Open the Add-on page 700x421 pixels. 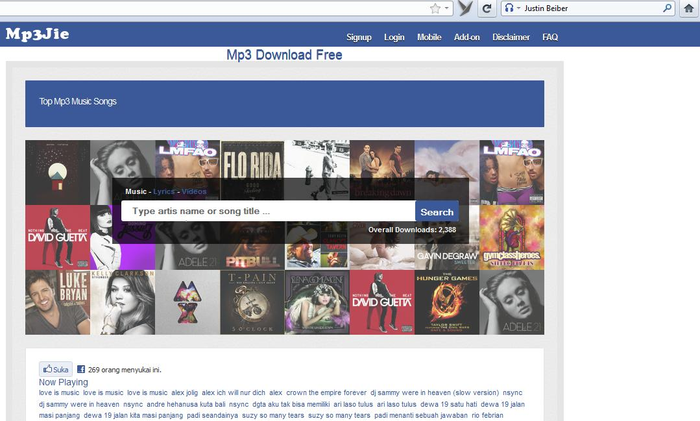[x=467, y=37]
